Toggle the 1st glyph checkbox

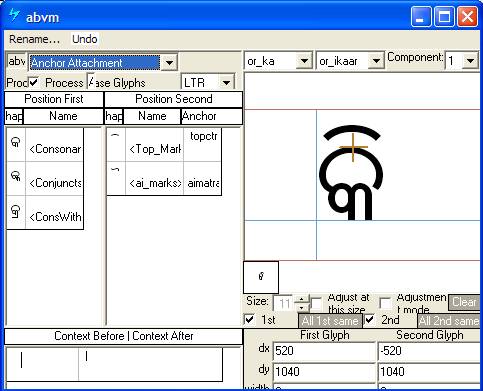point(249,319)
